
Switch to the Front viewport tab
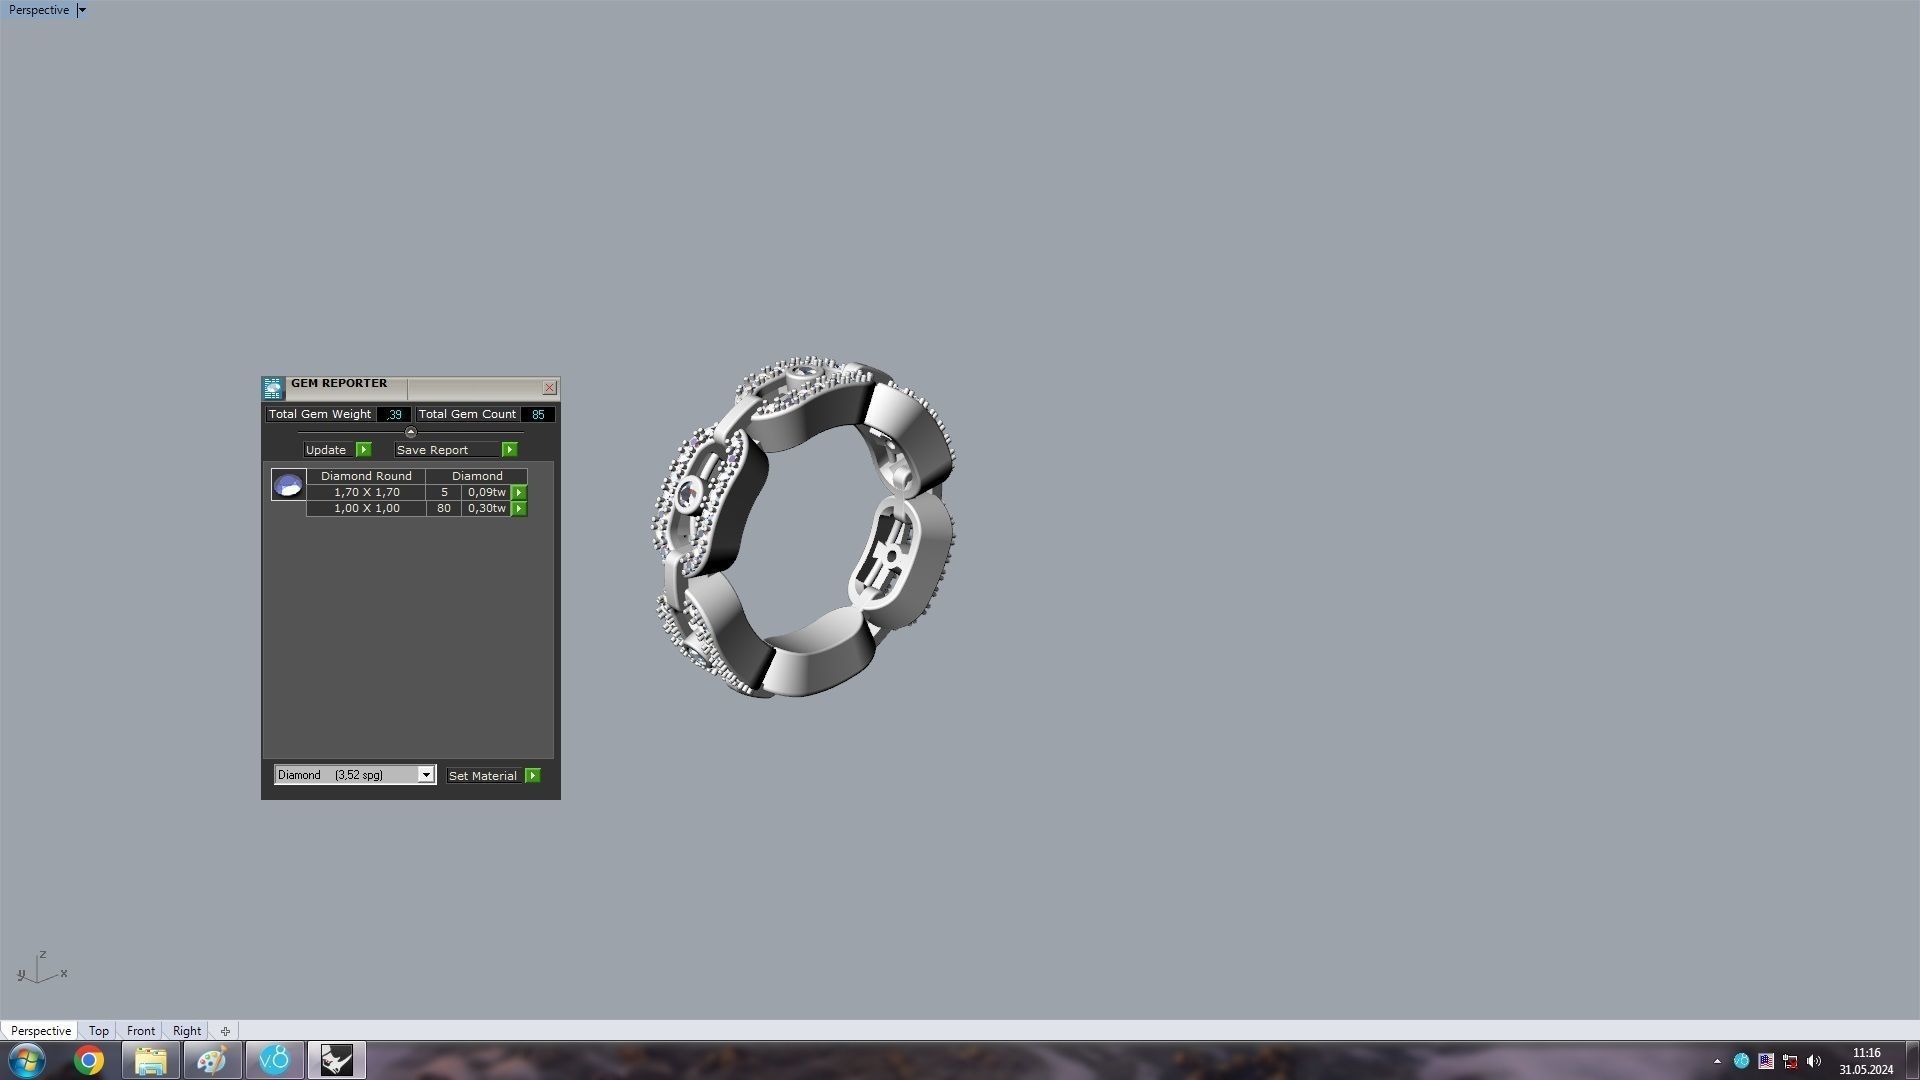coord(141,1031)
